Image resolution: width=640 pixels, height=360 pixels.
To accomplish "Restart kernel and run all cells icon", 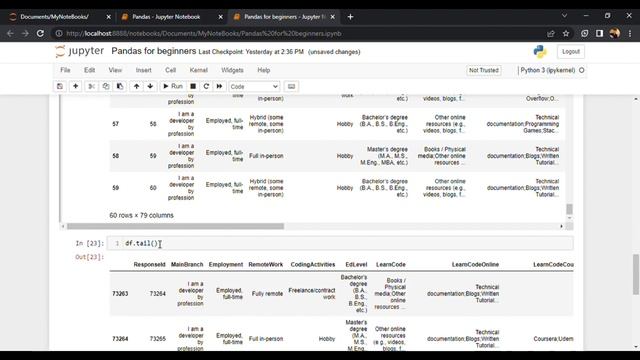I will (220, 87).
